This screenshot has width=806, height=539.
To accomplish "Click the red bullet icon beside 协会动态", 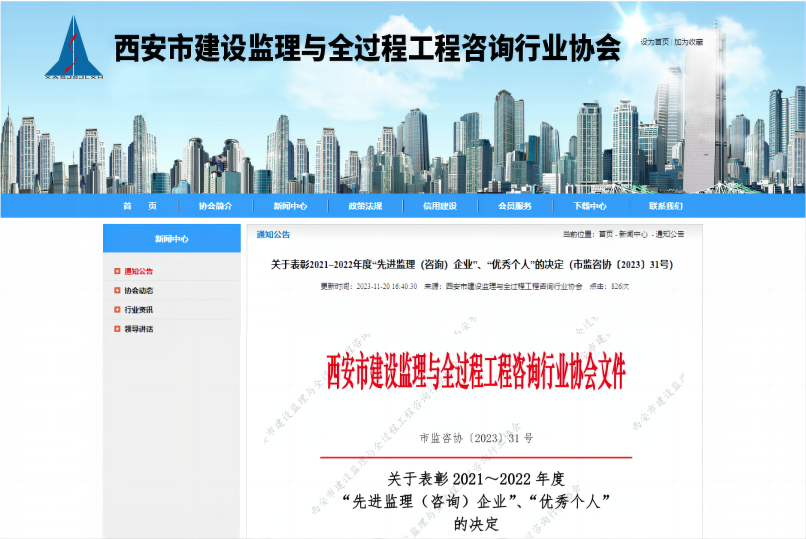I will click(x=117, y=290).
